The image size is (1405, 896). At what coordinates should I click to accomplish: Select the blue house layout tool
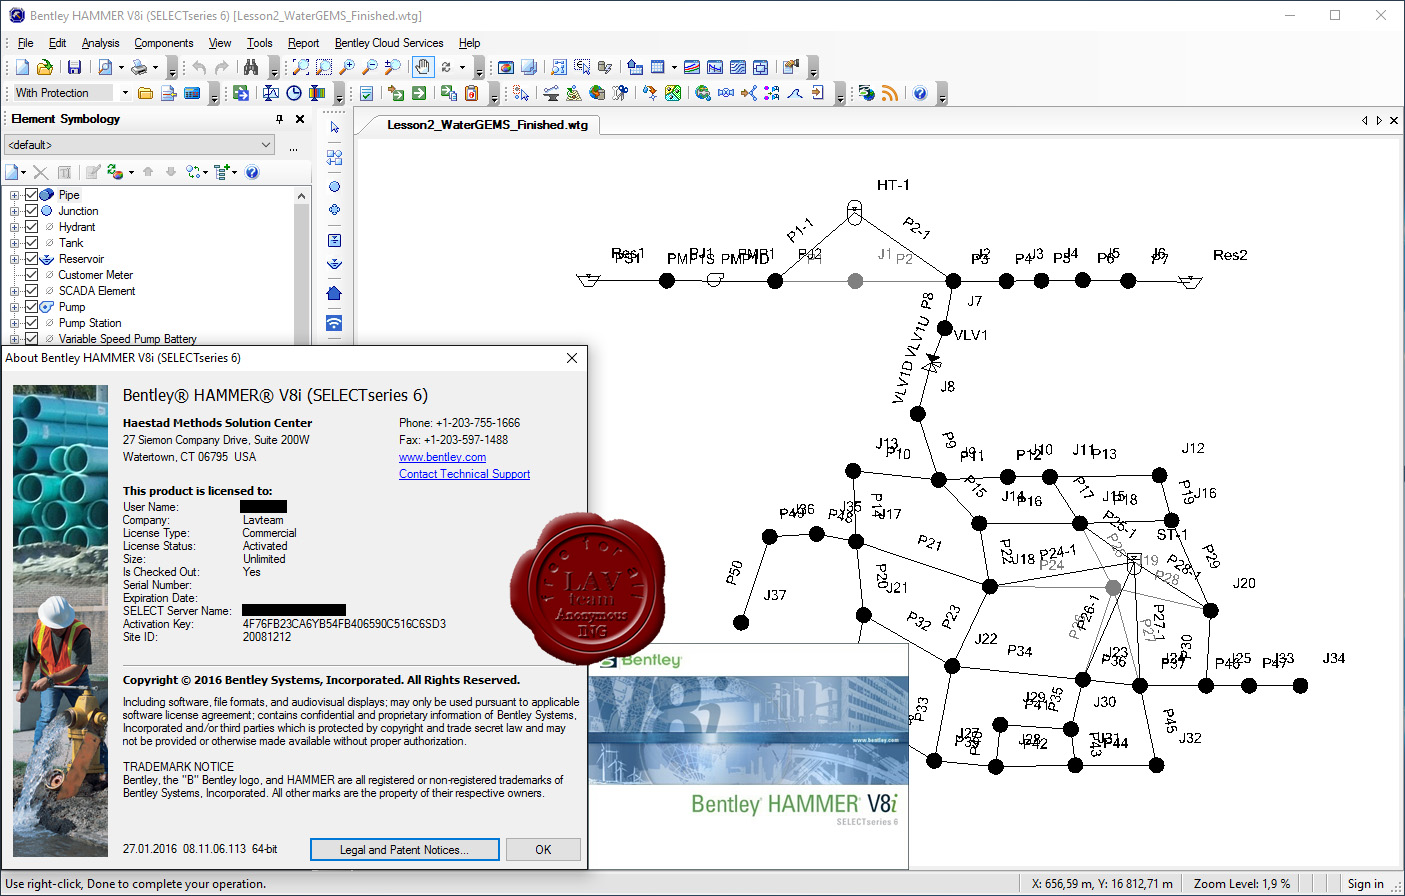pyautogui.click(x=334, y=293)
